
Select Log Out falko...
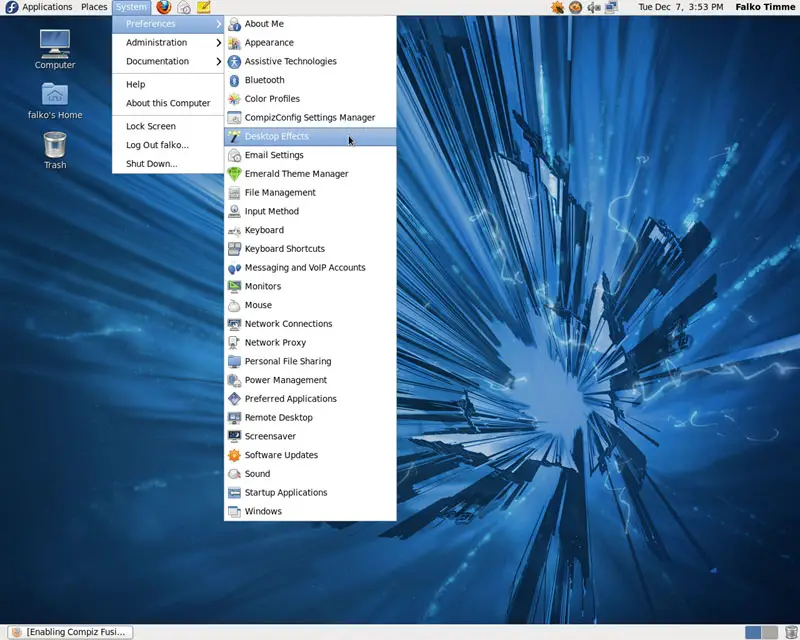tap(168, 145)
